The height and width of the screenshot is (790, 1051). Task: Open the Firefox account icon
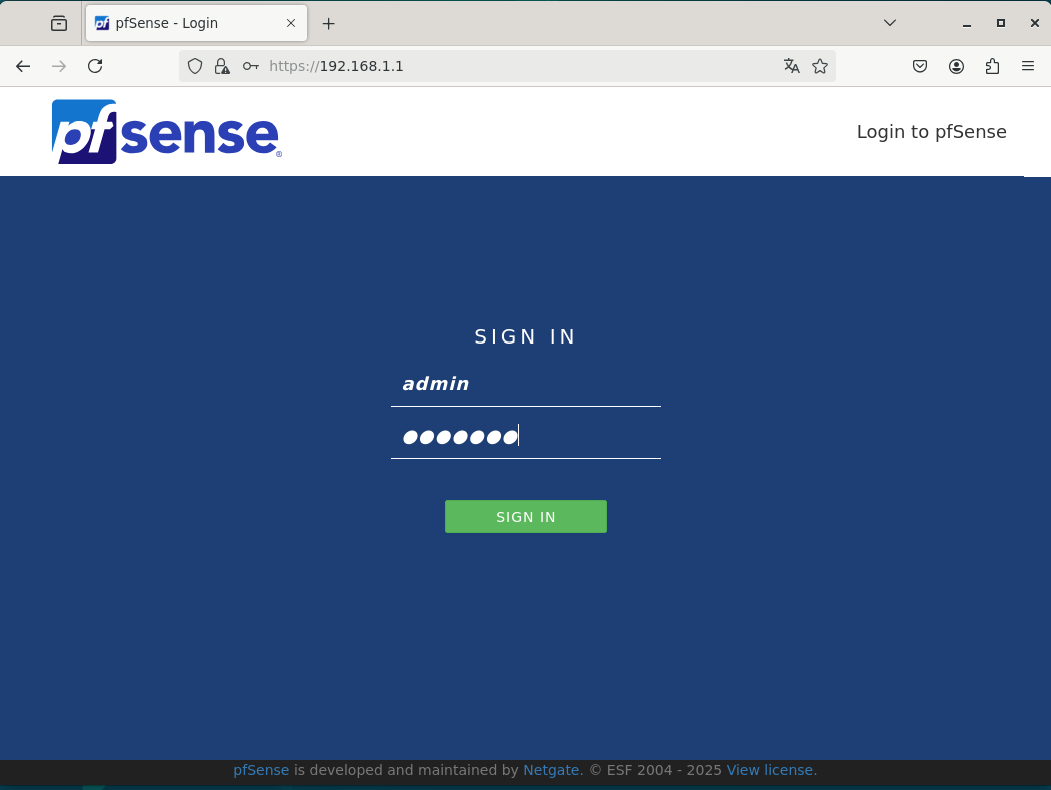(x=956, y=66)
